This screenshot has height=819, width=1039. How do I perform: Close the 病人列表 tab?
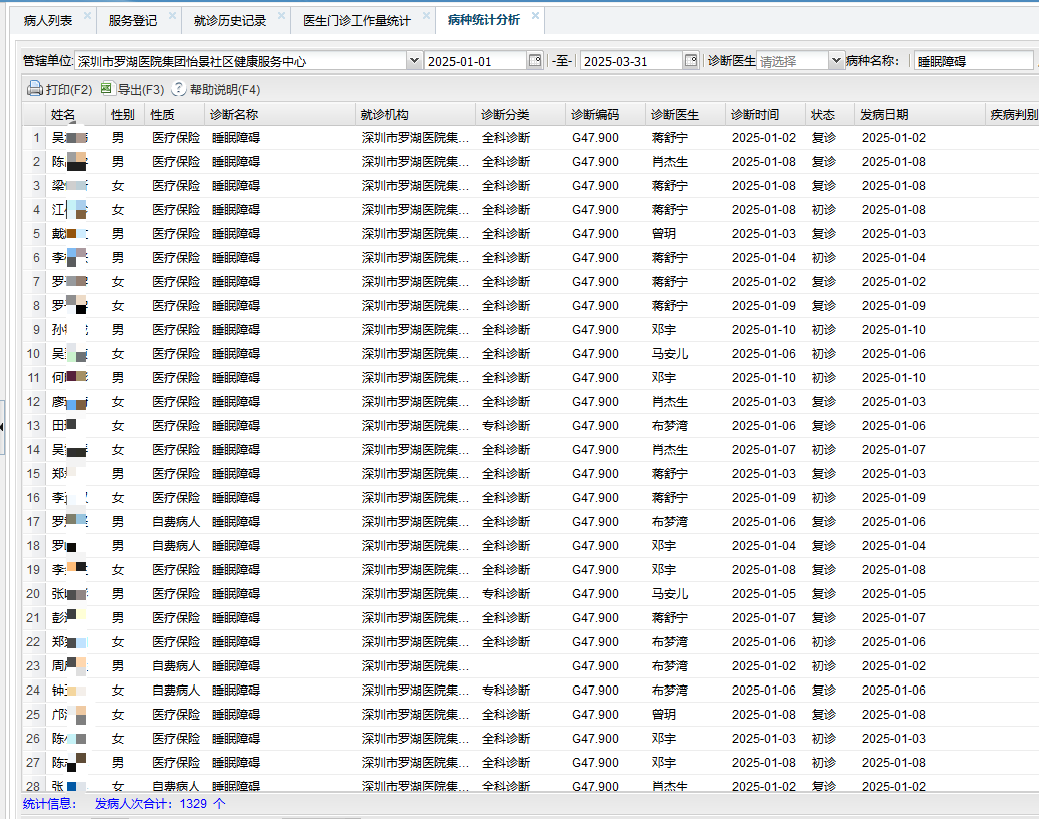click(x=88, y=17)
